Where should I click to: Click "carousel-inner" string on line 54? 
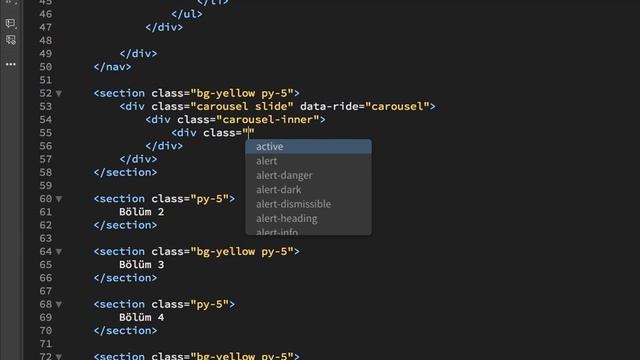267,120
